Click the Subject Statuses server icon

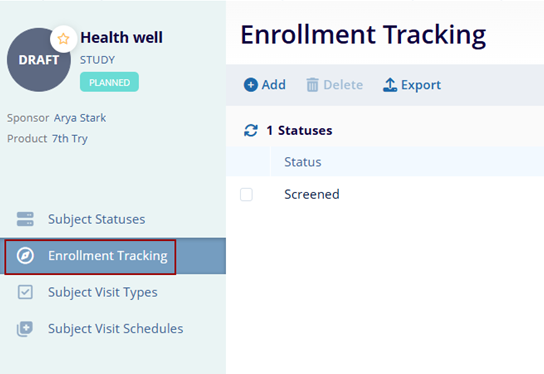click(25, 219)
